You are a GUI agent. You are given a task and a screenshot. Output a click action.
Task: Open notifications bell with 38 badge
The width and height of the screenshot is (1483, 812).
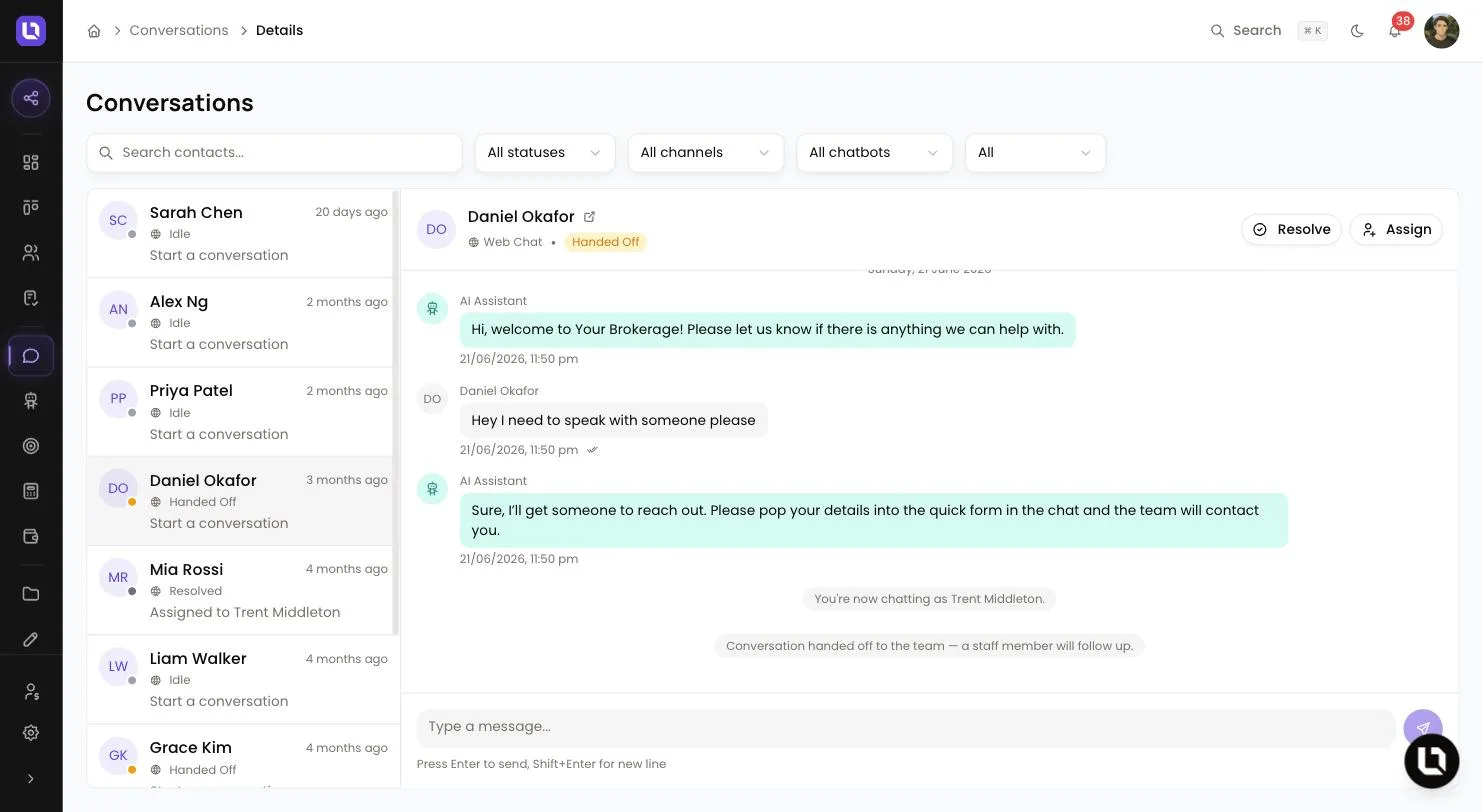[1395, 30]
